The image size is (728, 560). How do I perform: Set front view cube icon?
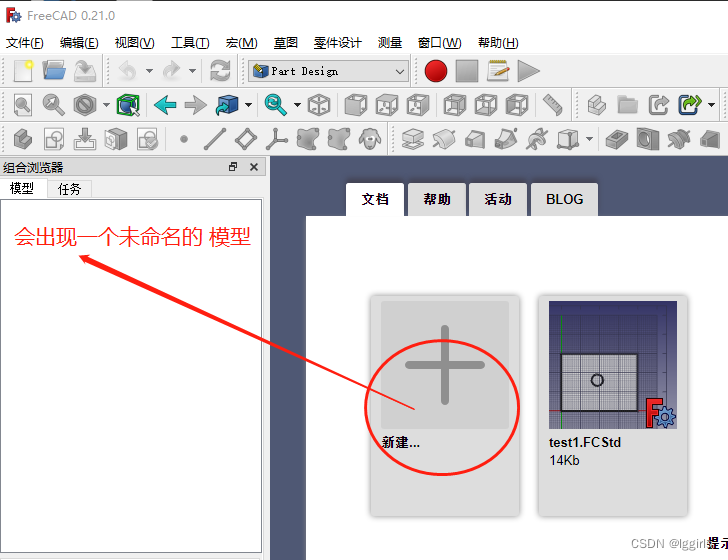356,105
